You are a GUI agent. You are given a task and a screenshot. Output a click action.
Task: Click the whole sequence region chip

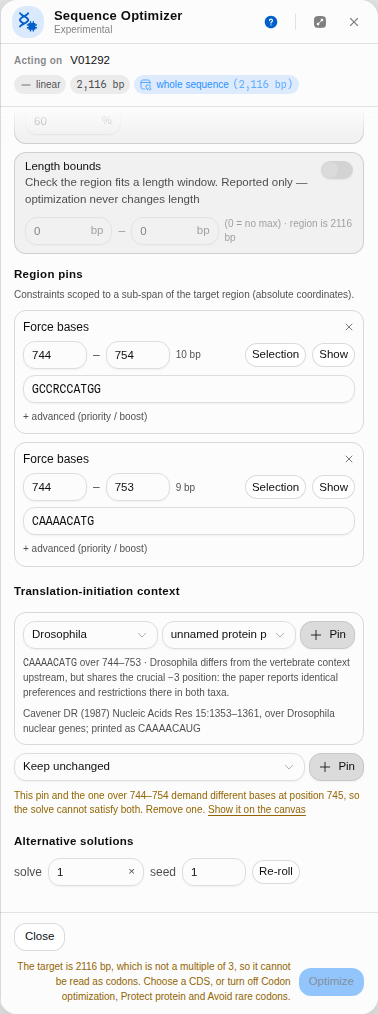[x=216, y=85]
